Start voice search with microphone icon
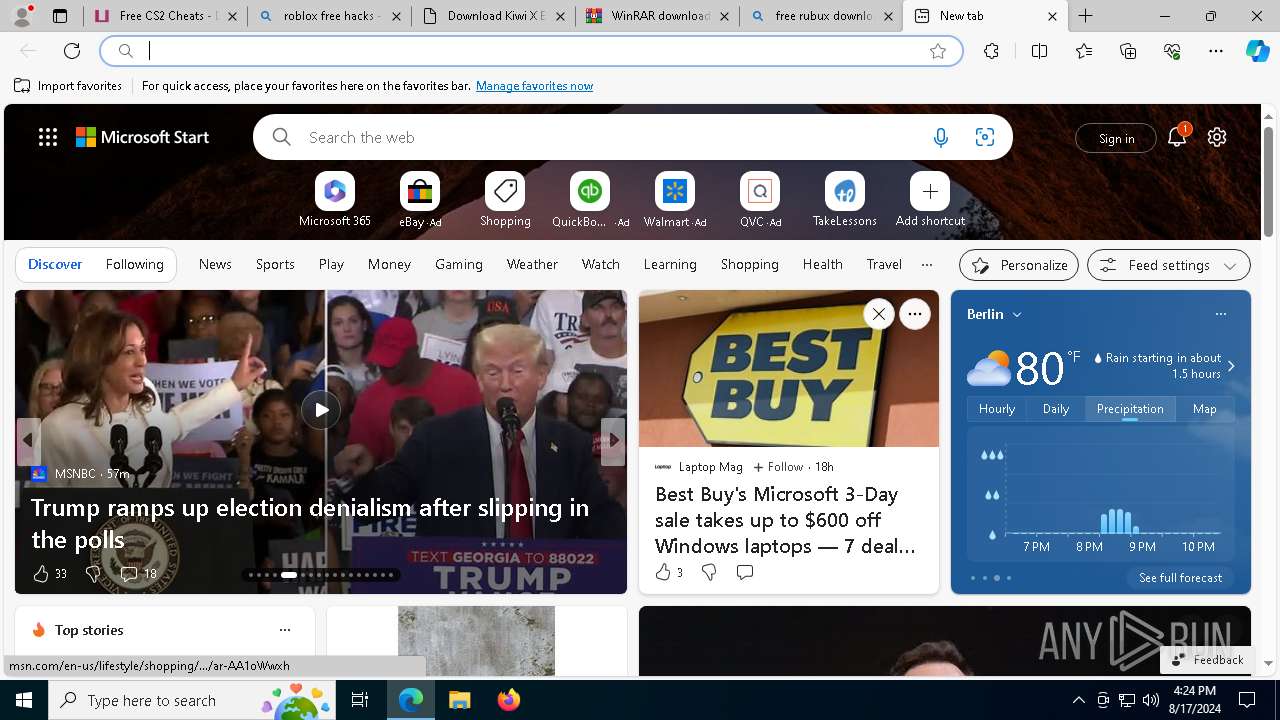Screen dimensions: 1280x720 940,137
